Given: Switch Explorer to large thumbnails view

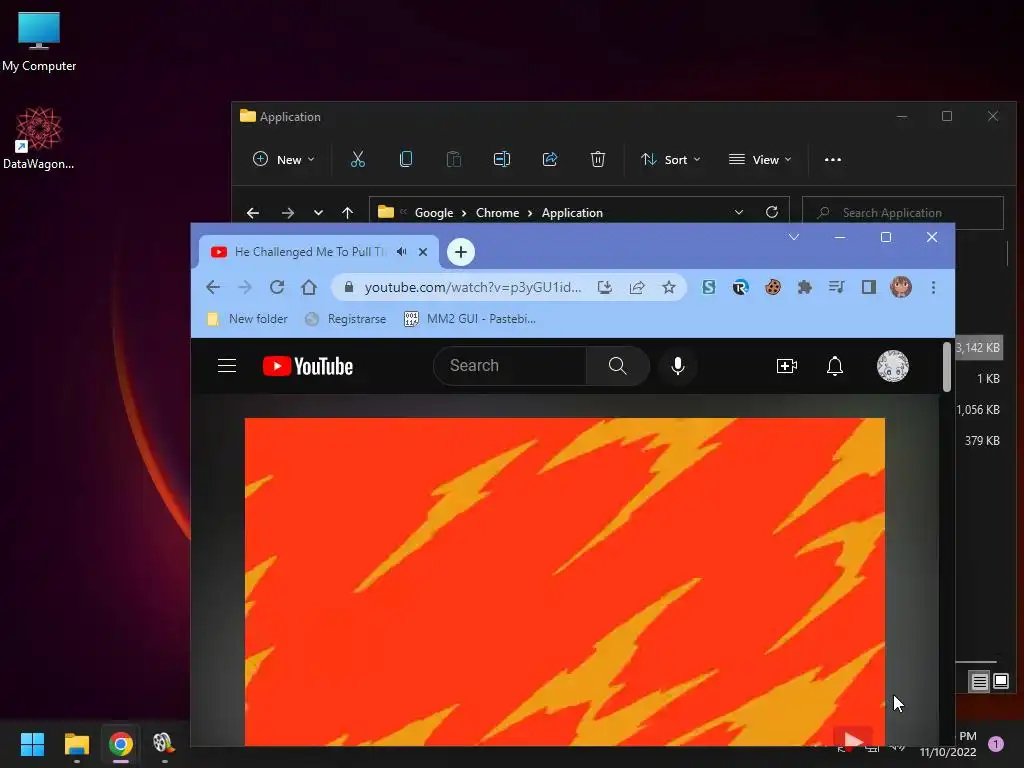Looking at the screenshot, I should tap(1000, 682).
